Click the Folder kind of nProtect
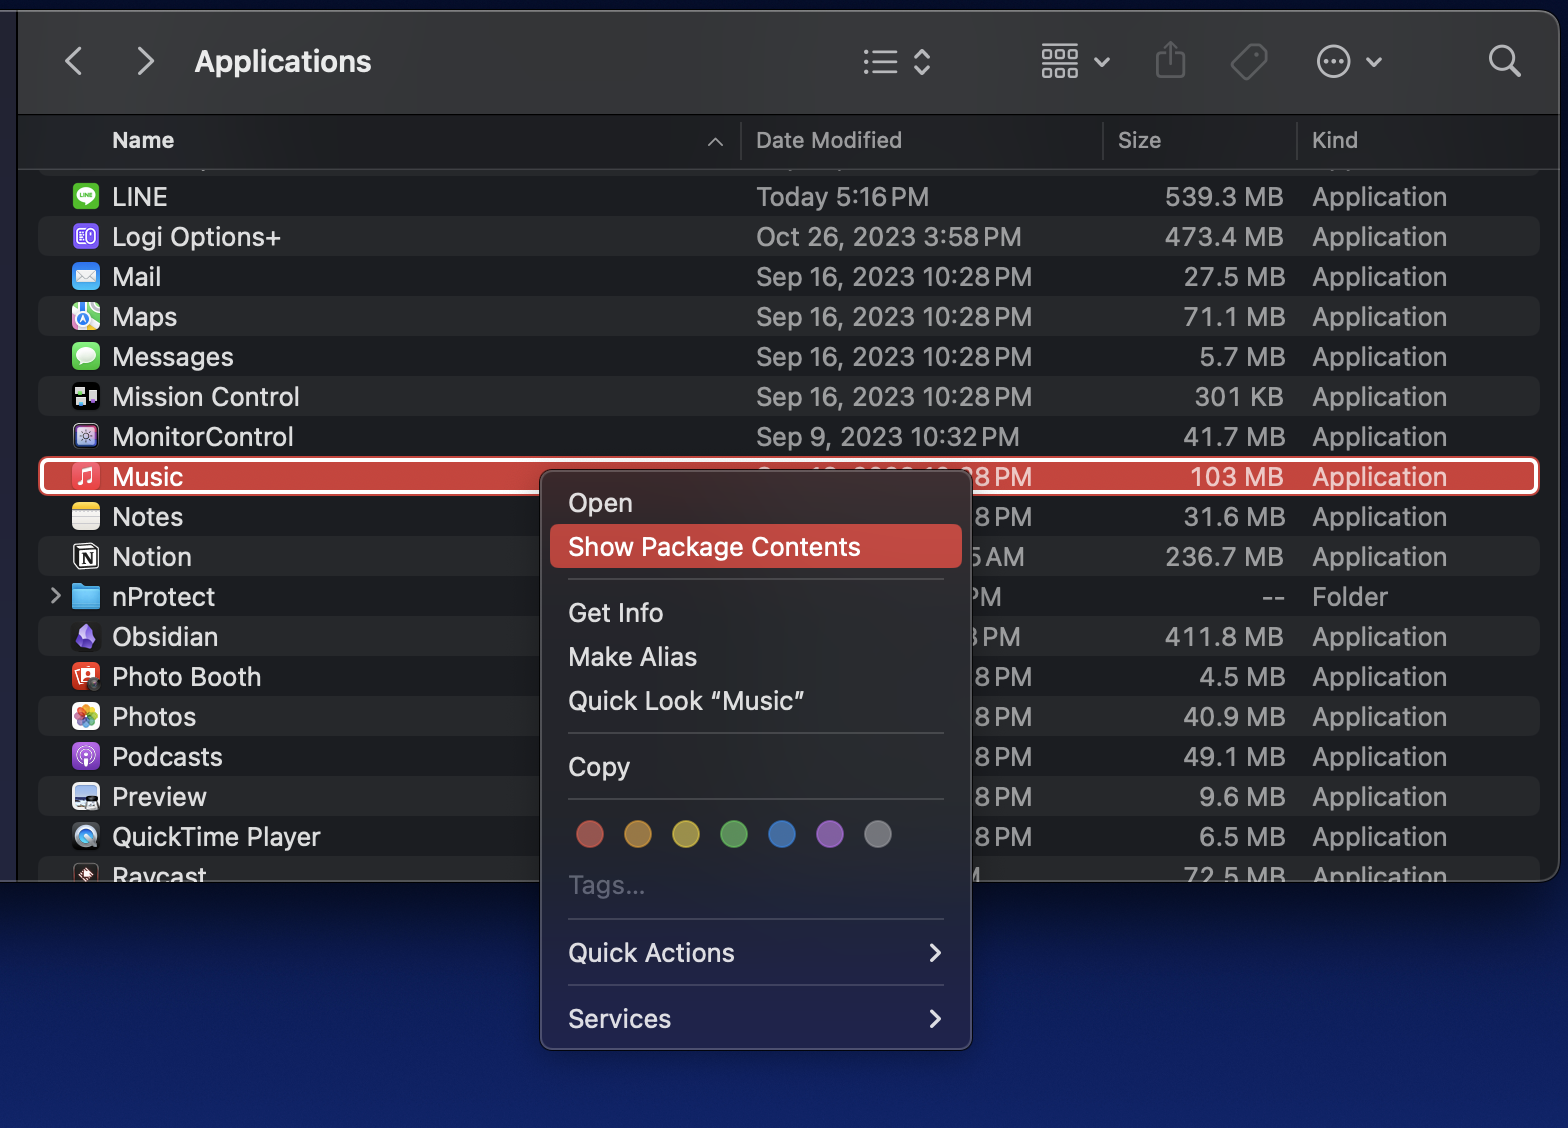This screenshot has width=1568, height=1128. point(1350,597)
